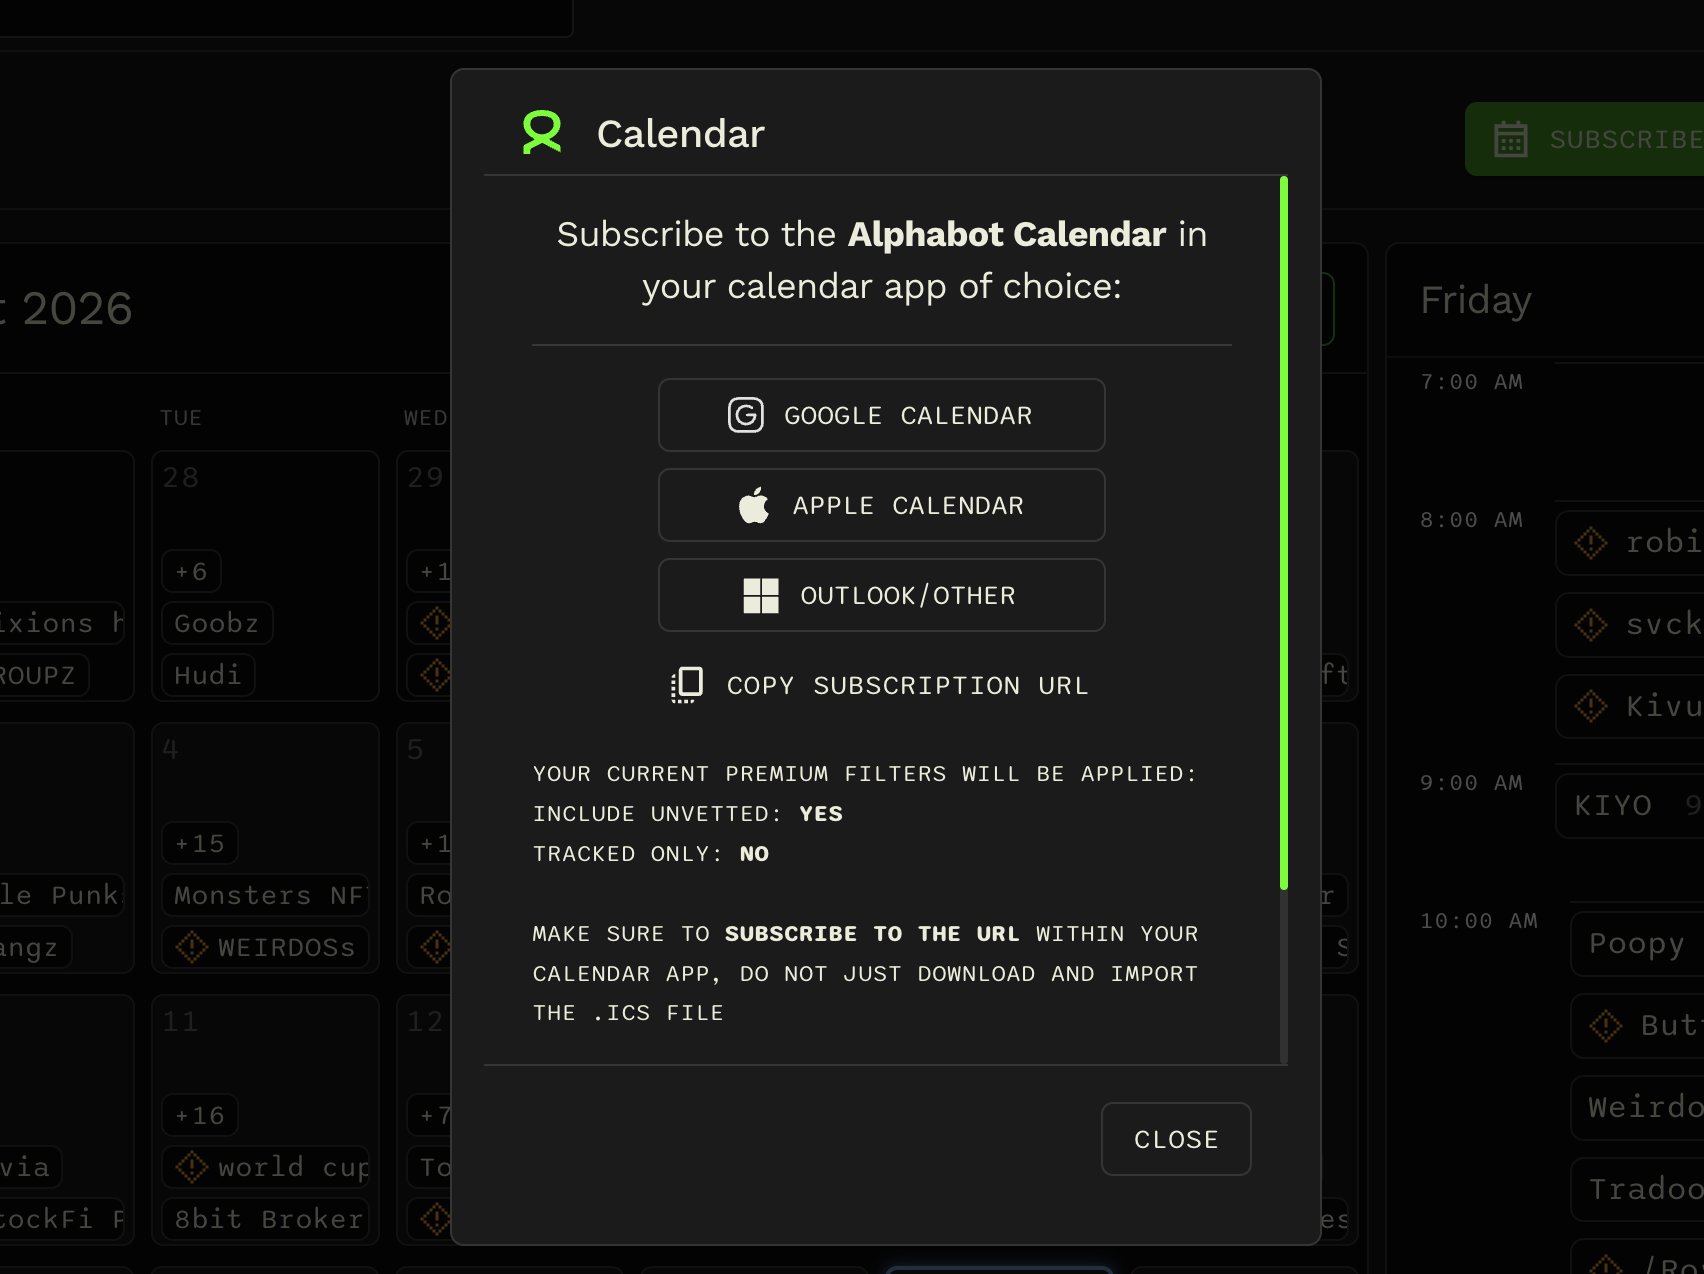Open the Goobz event on Tuesday 28

[x=217, y=623]
